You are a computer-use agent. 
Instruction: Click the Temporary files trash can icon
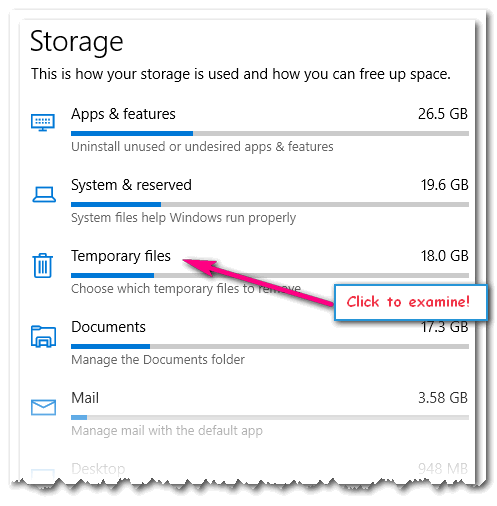[43, 265]
